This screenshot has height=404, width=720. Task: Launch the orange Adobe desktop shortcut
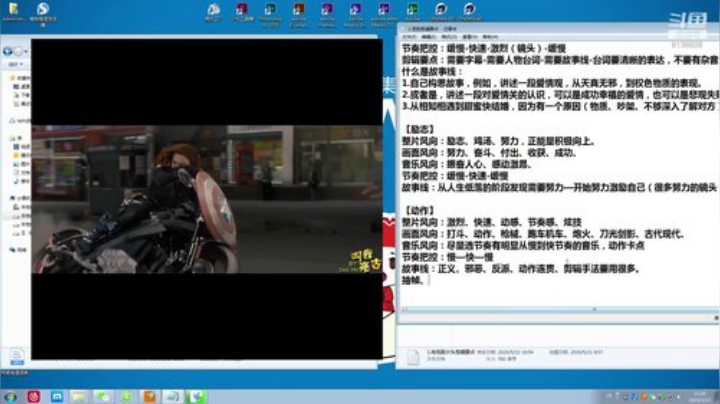[299, 14]
